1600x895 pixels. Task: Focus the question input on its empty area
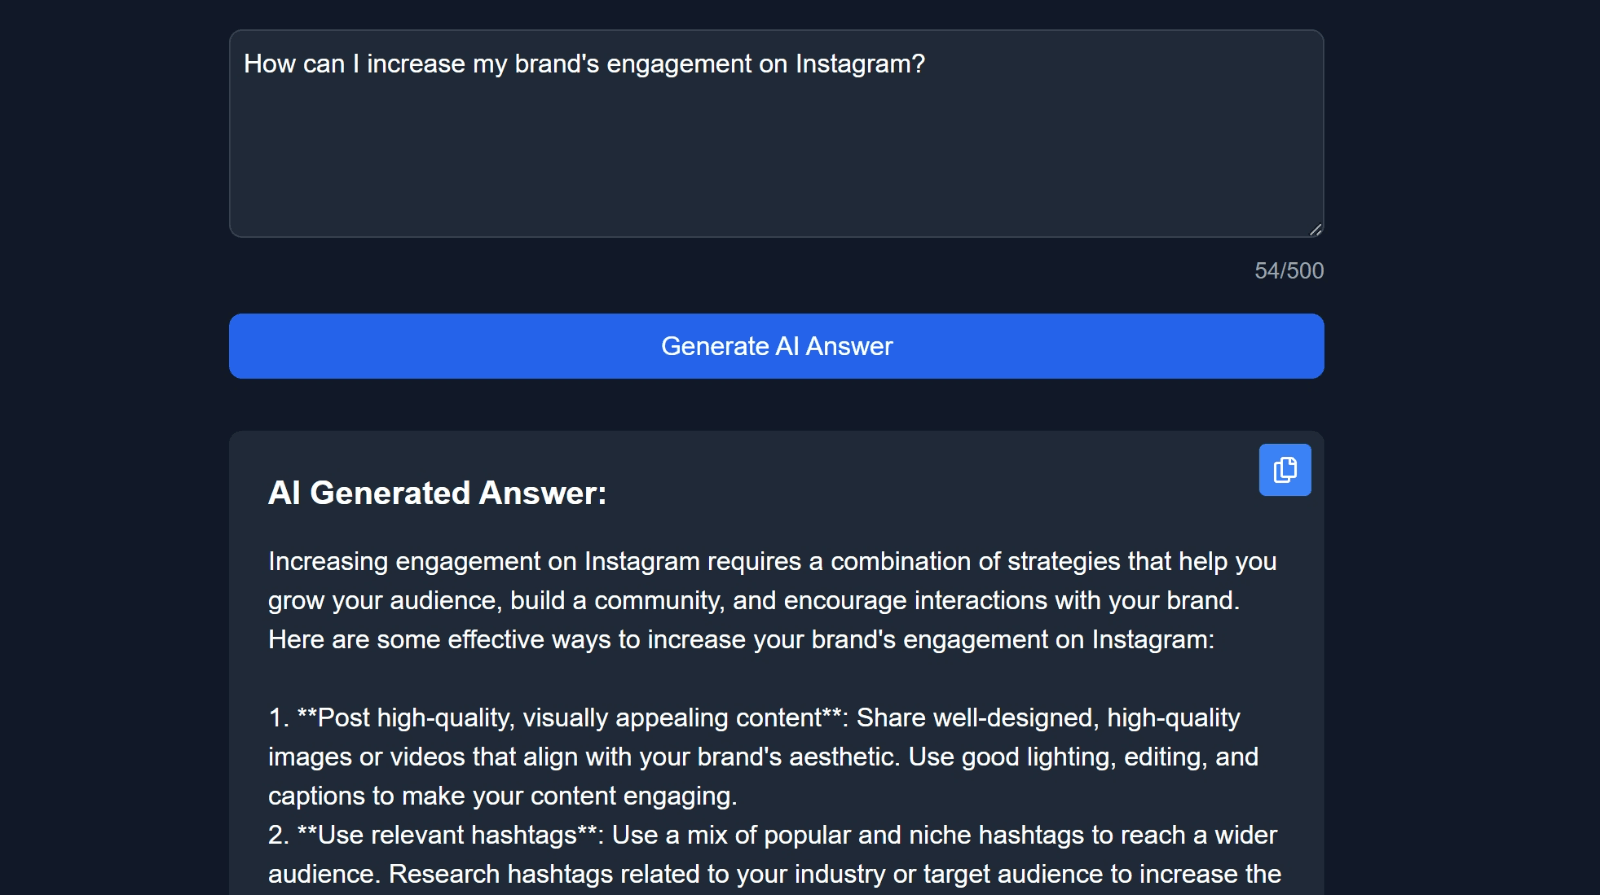coord(776,160)
